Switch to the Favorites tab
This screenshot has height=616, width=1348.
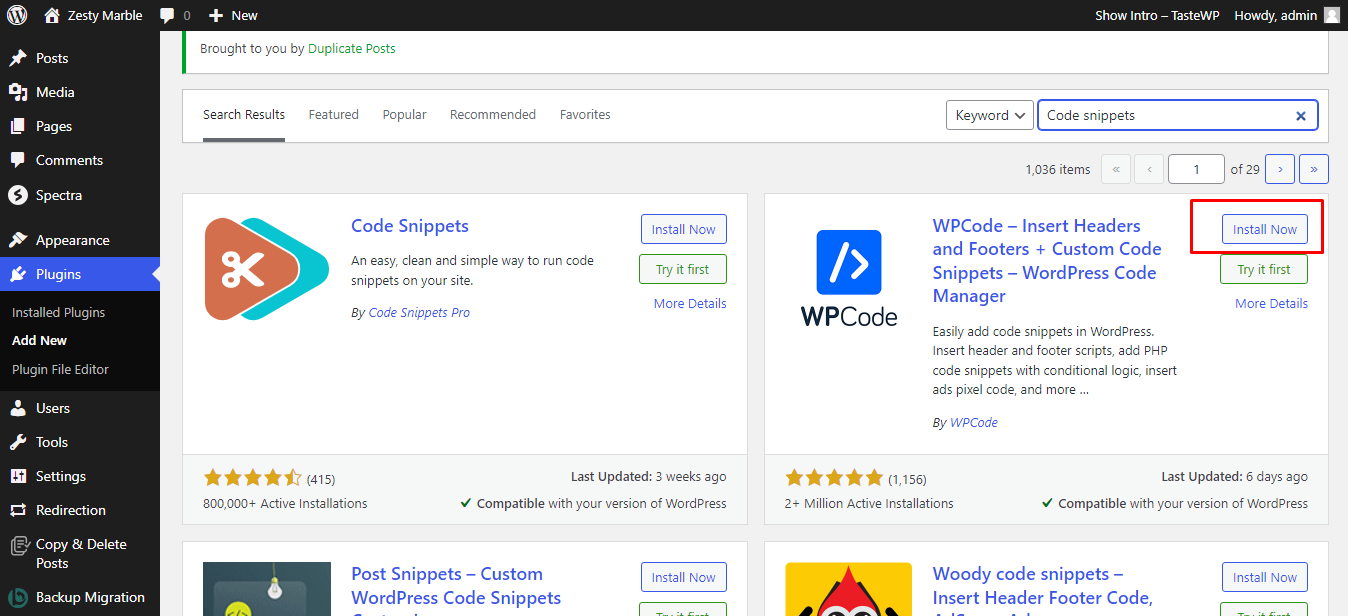click(x=585, y=115)
